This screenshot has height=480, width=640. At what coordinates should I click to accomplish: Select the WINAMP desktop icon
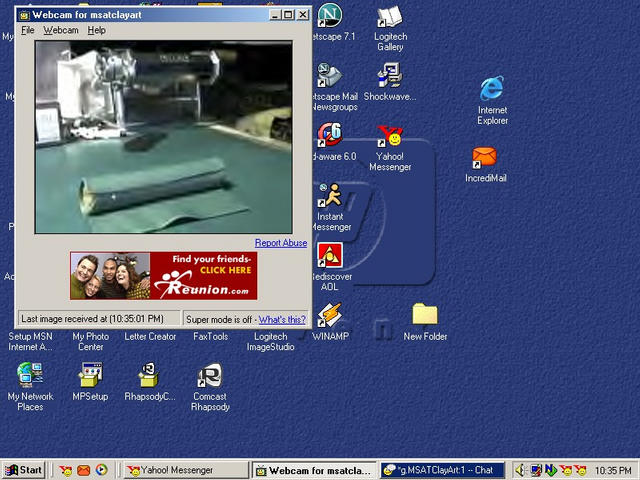point(330,315)
